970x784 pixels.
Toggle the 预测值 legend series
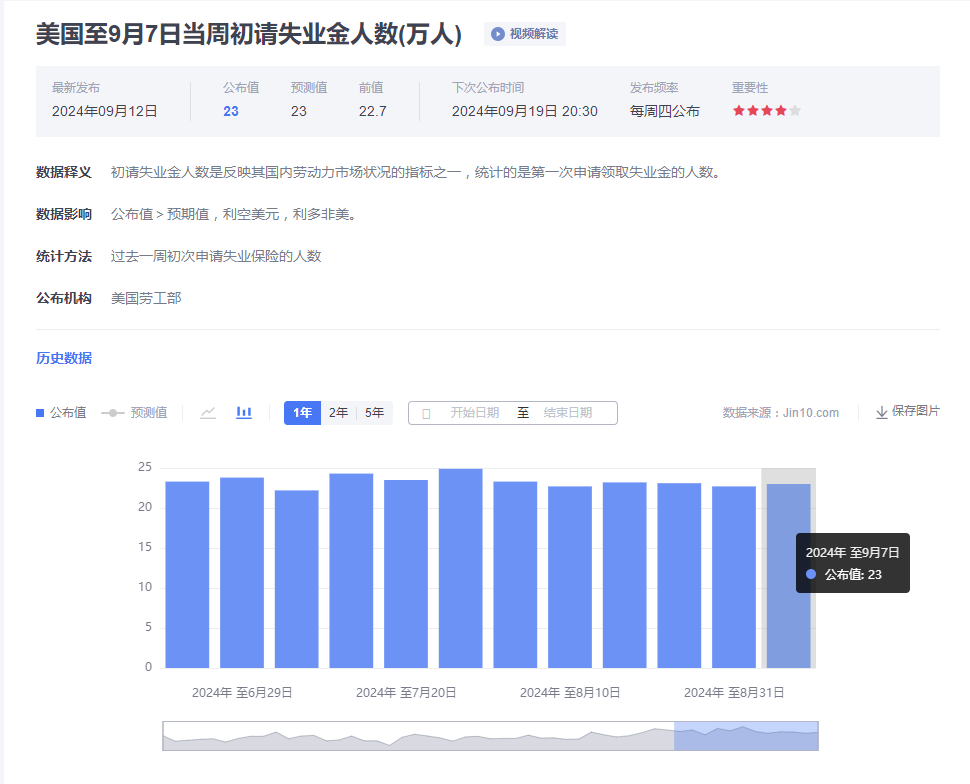tap(135, 412)
